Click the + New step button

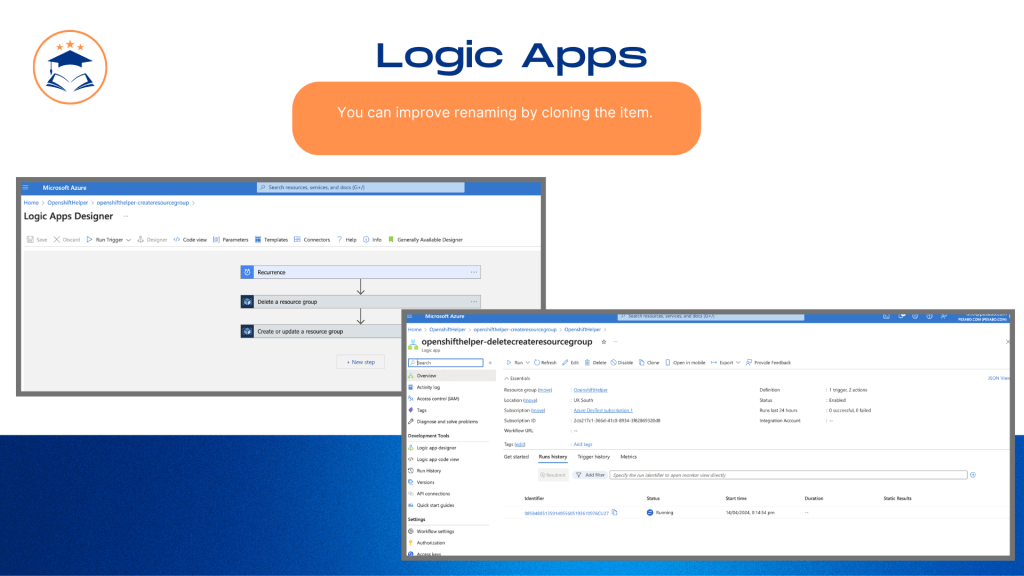[360, 362]
